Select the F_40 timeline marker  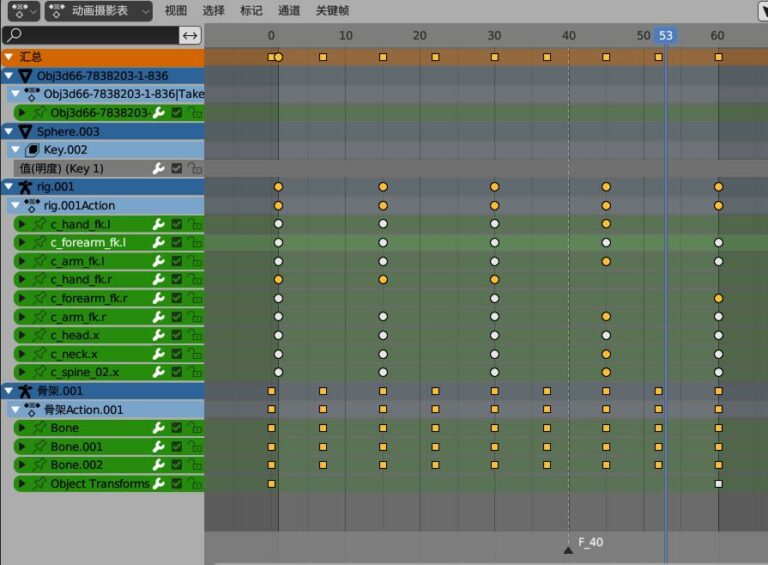click(568, 550)
